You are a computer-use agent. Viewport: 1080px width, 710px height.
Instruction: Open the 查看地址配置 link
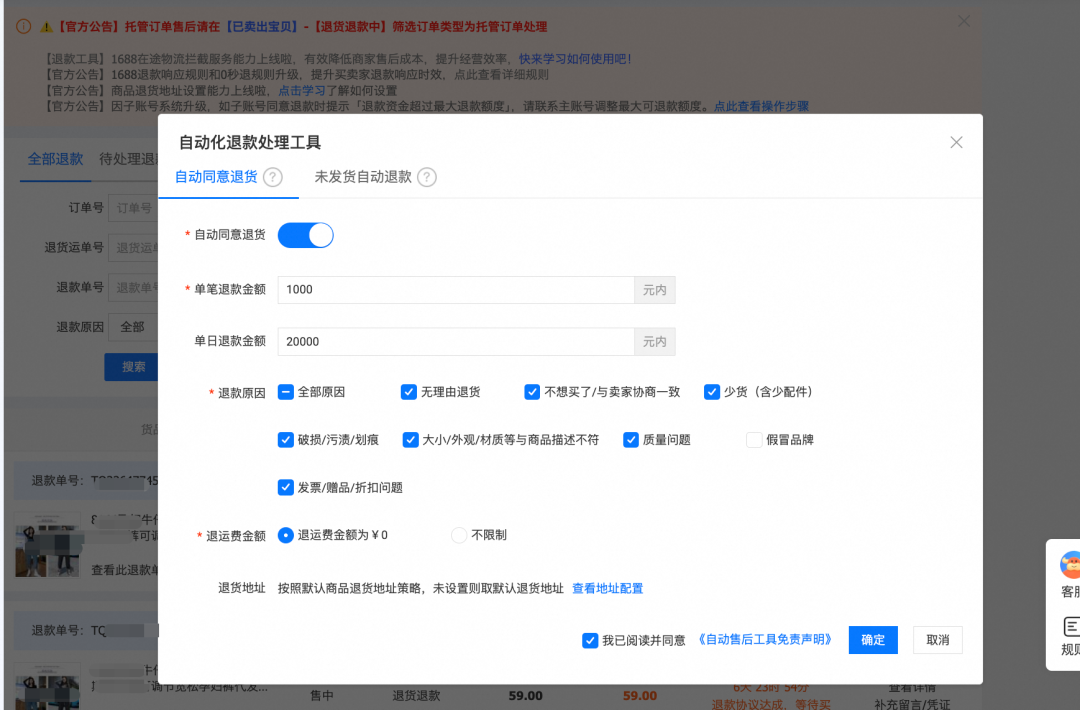pos(607,588)
